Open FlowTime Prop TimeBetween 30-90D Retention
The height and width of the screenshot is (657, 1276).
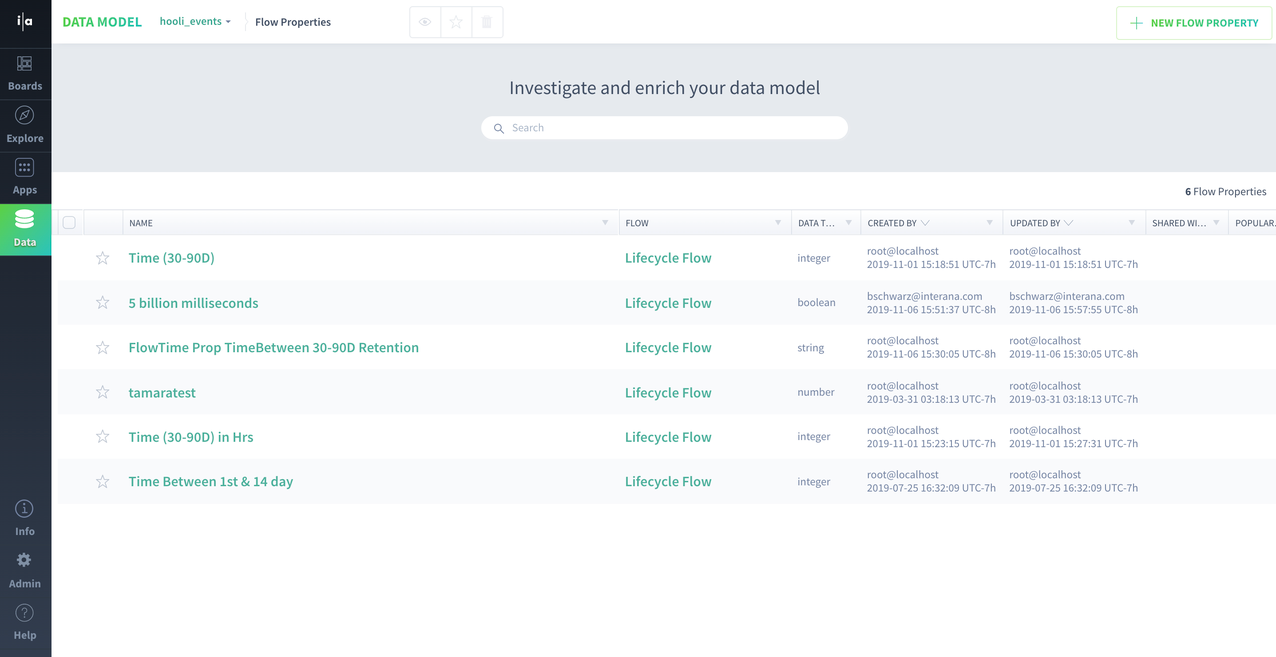[273, 348]
